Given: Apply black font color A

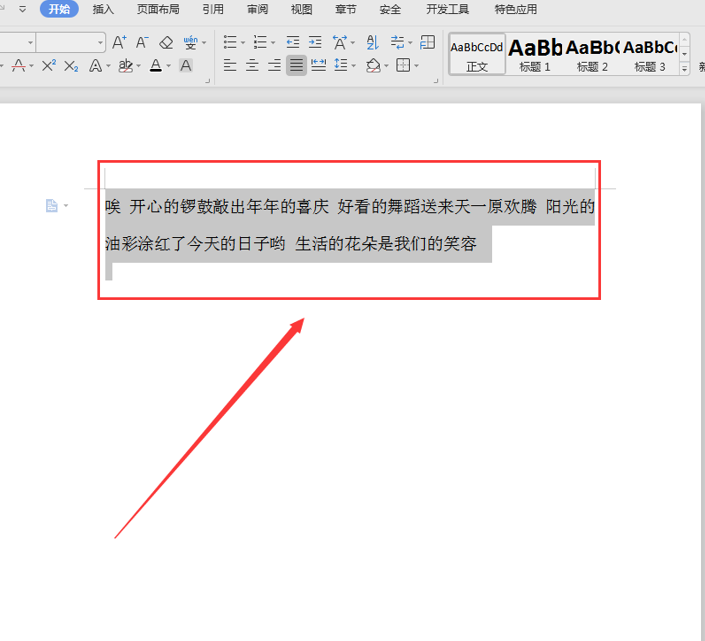Looking at the screenshot, I should tap(156, 66).
